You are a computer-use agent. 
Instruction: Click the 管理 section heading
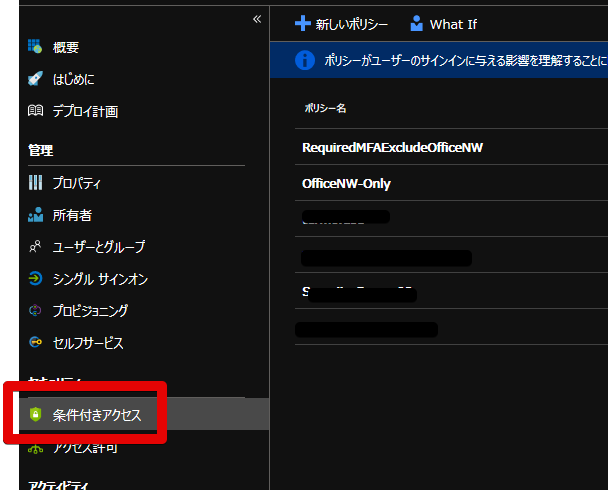40,150
